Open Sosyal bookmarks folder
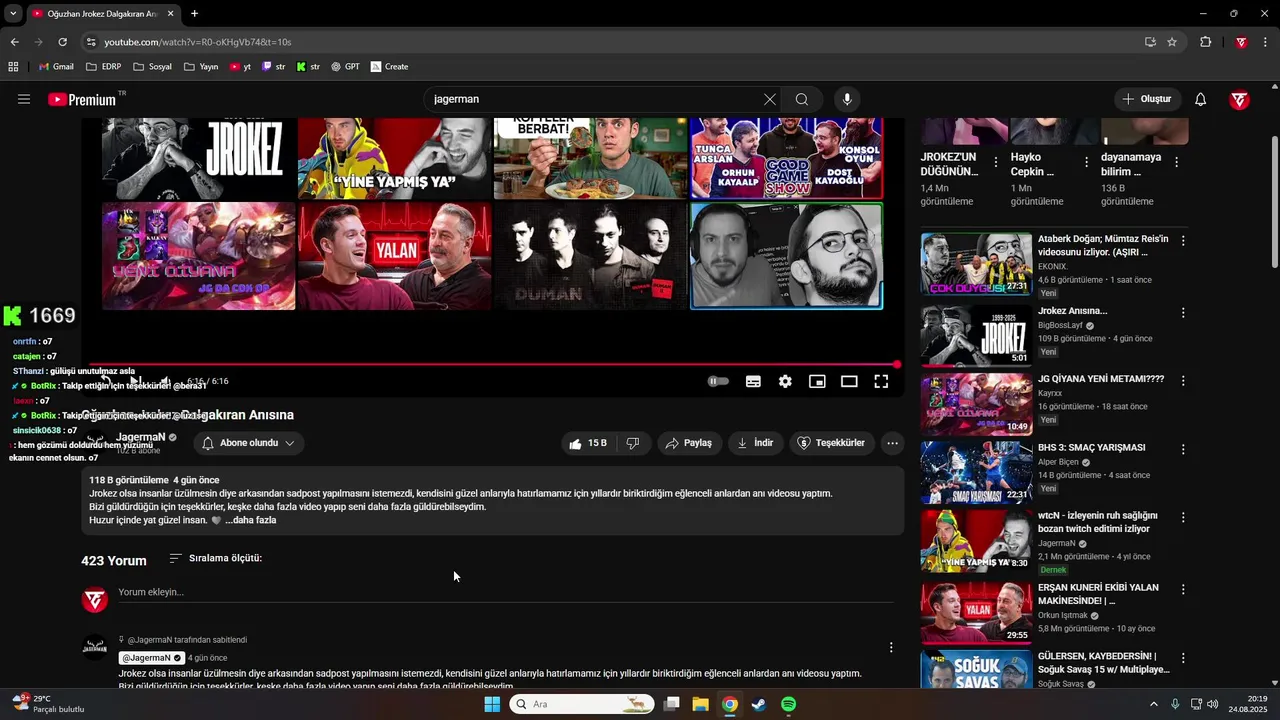The height and width of the screenshot is (720, 1280). 152,67
